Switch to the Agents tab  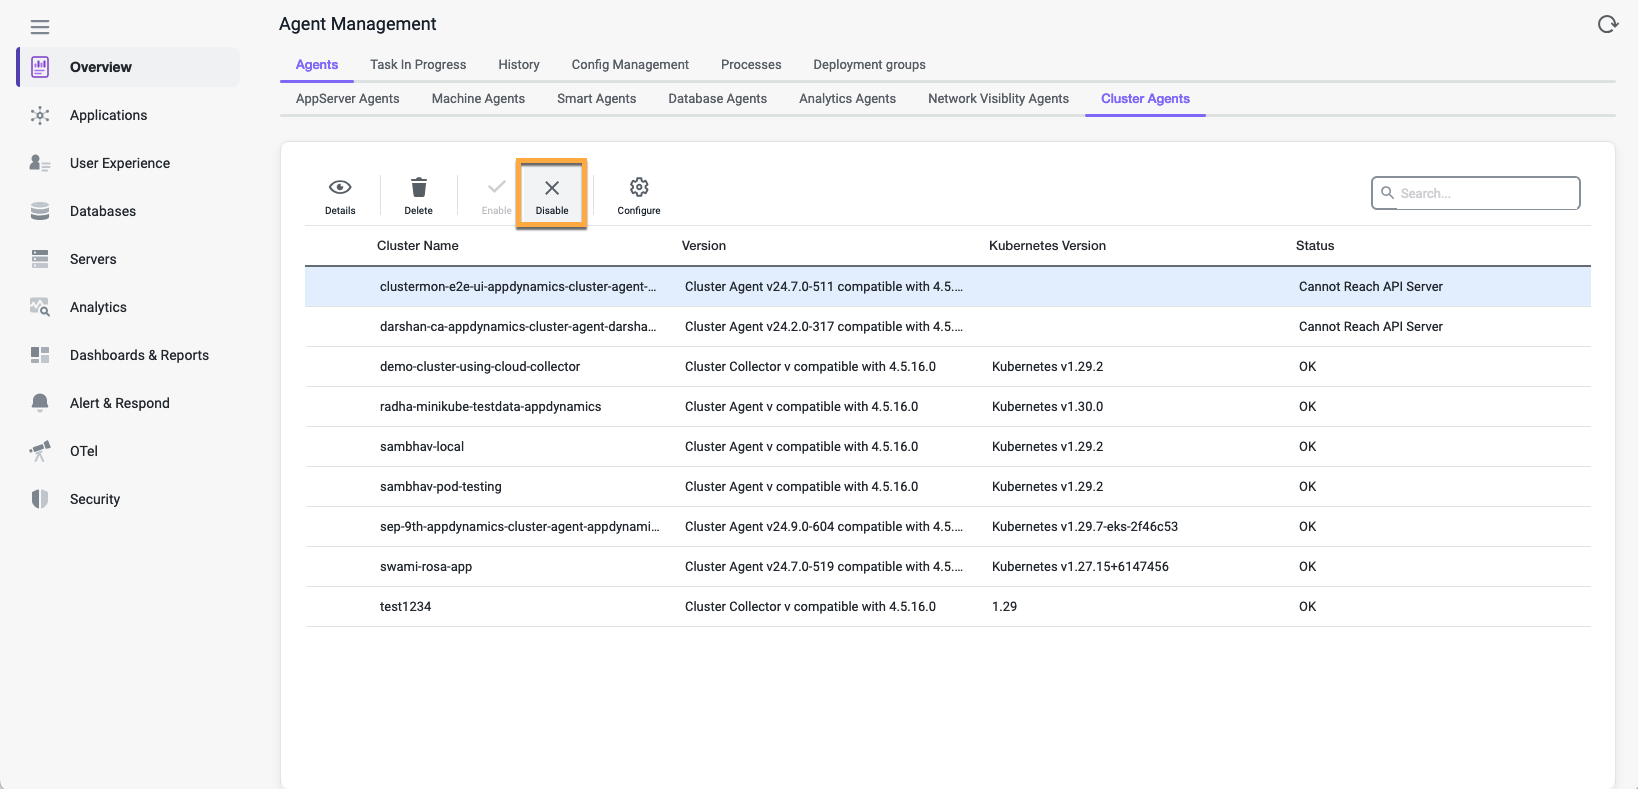[317, 65]
